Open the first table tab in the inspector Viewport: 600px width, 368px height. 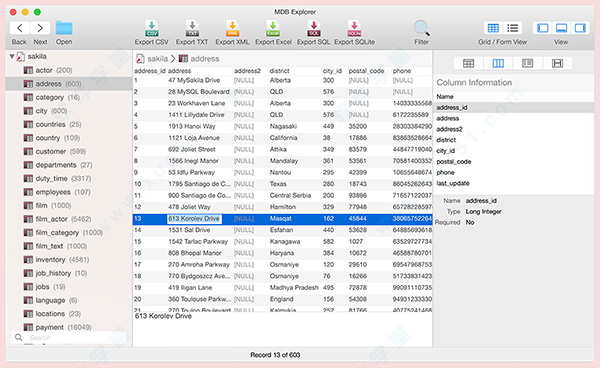tap(468, 63)
